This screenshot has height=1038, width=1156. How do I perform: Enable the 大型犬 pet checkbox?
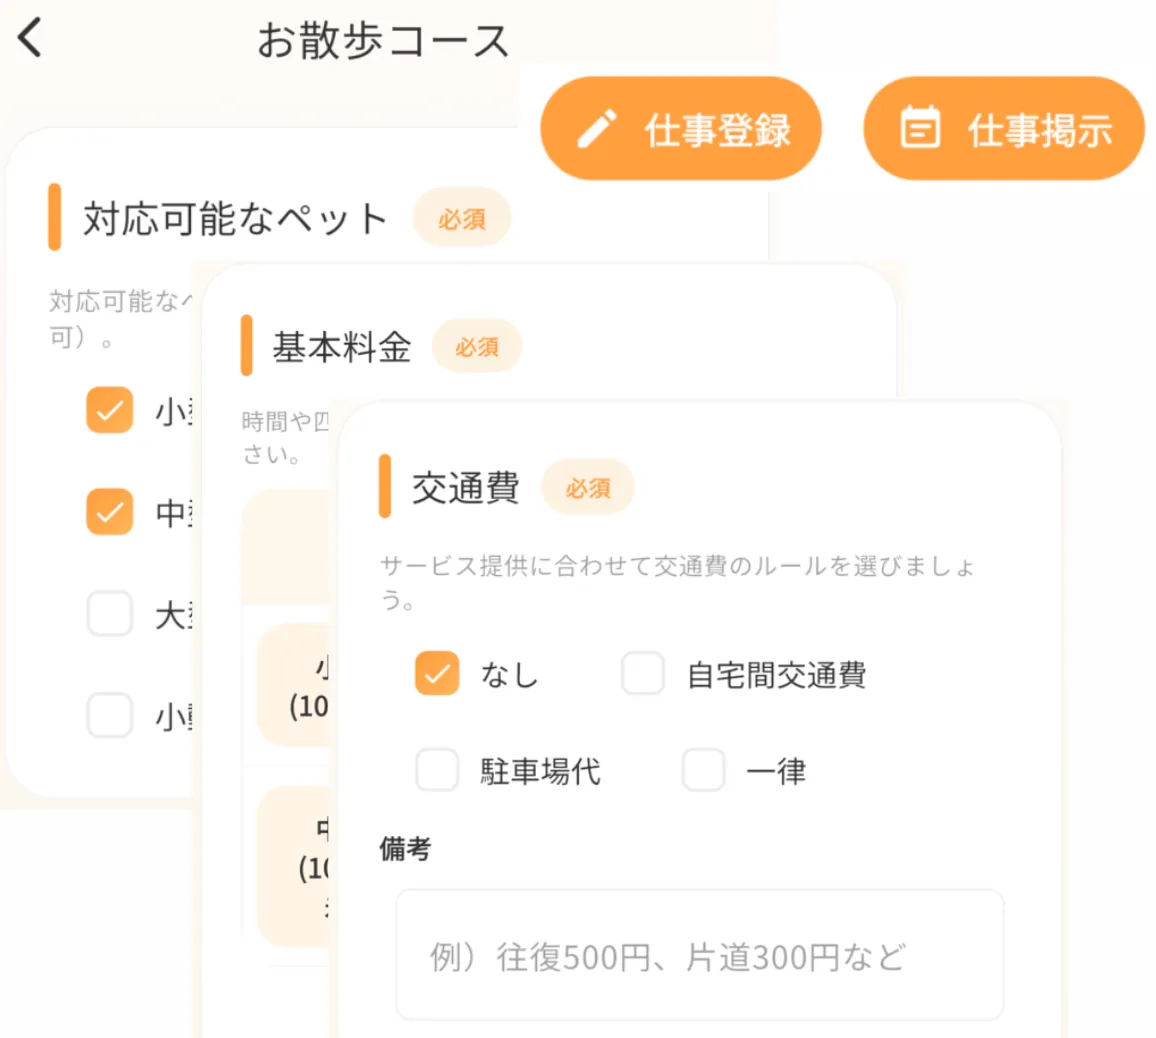[109, 614]
